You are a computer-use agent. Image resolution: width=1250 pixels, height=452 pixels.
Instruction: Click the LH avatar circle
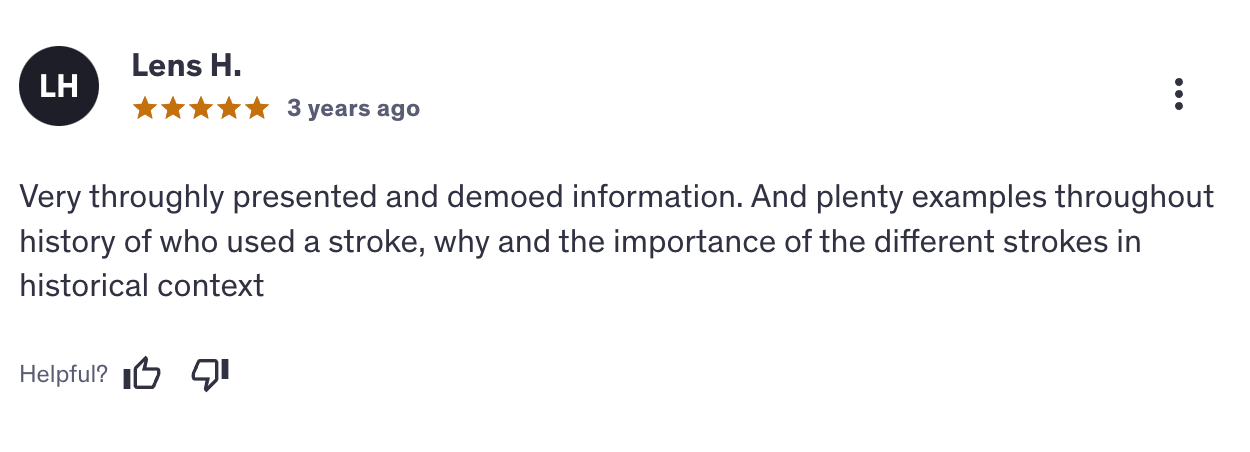point(59,86)
